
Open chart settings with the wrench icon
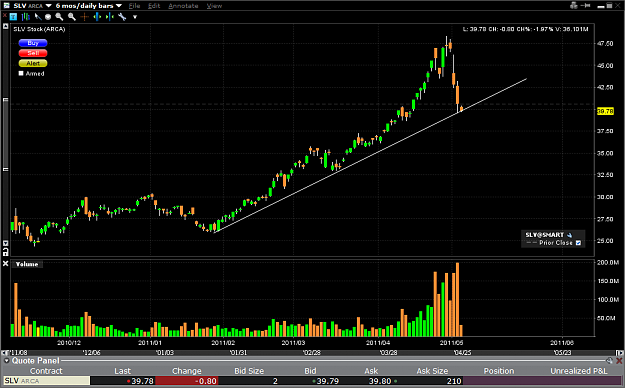[122, 17]
